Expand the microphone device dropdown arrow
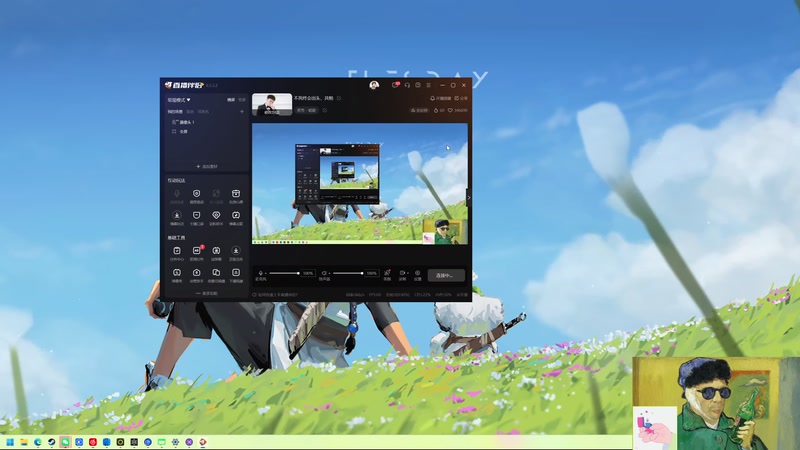This screenshot has height=450, width=800. (265, 273)
